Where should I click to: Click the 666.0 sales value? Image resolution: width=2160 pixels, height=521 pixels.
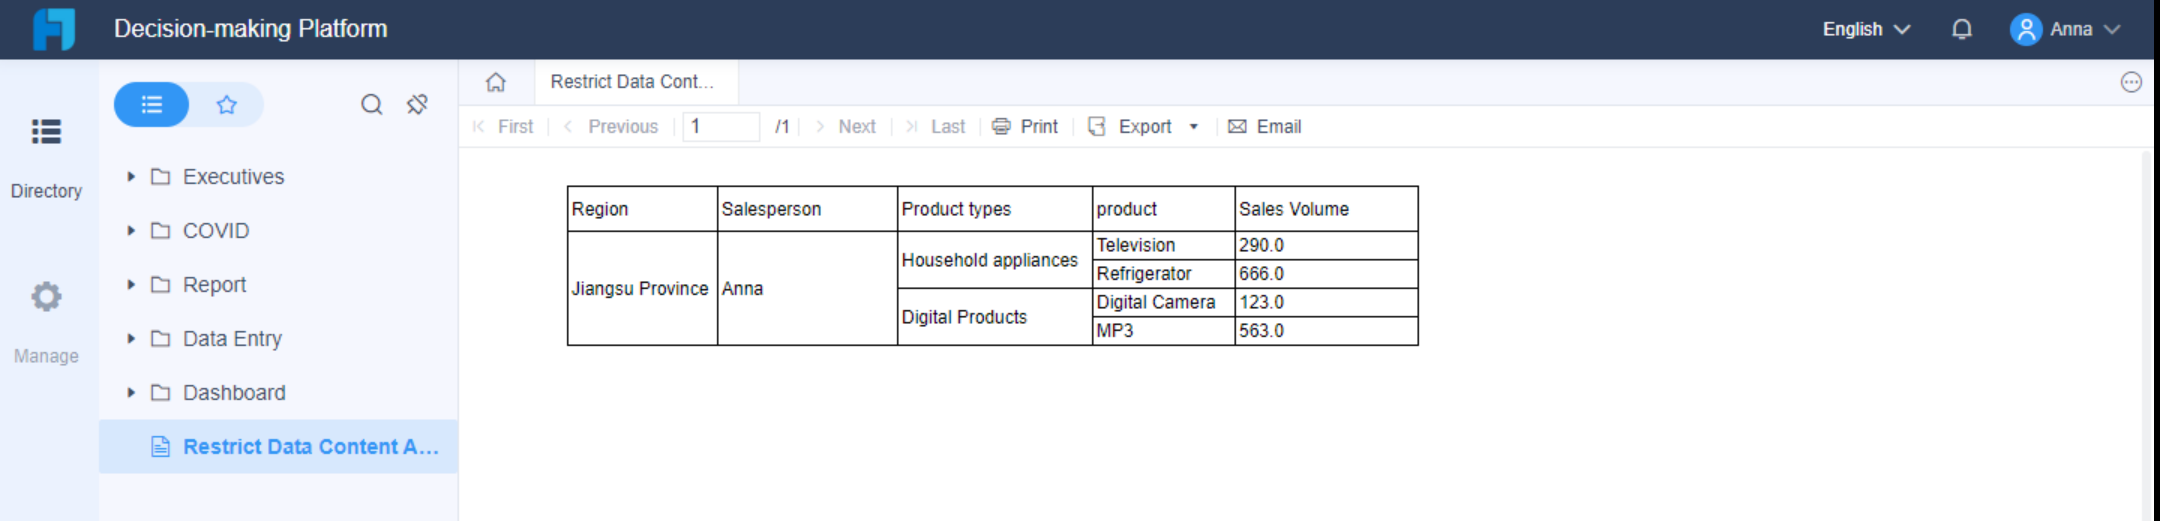click(1326, 274)
